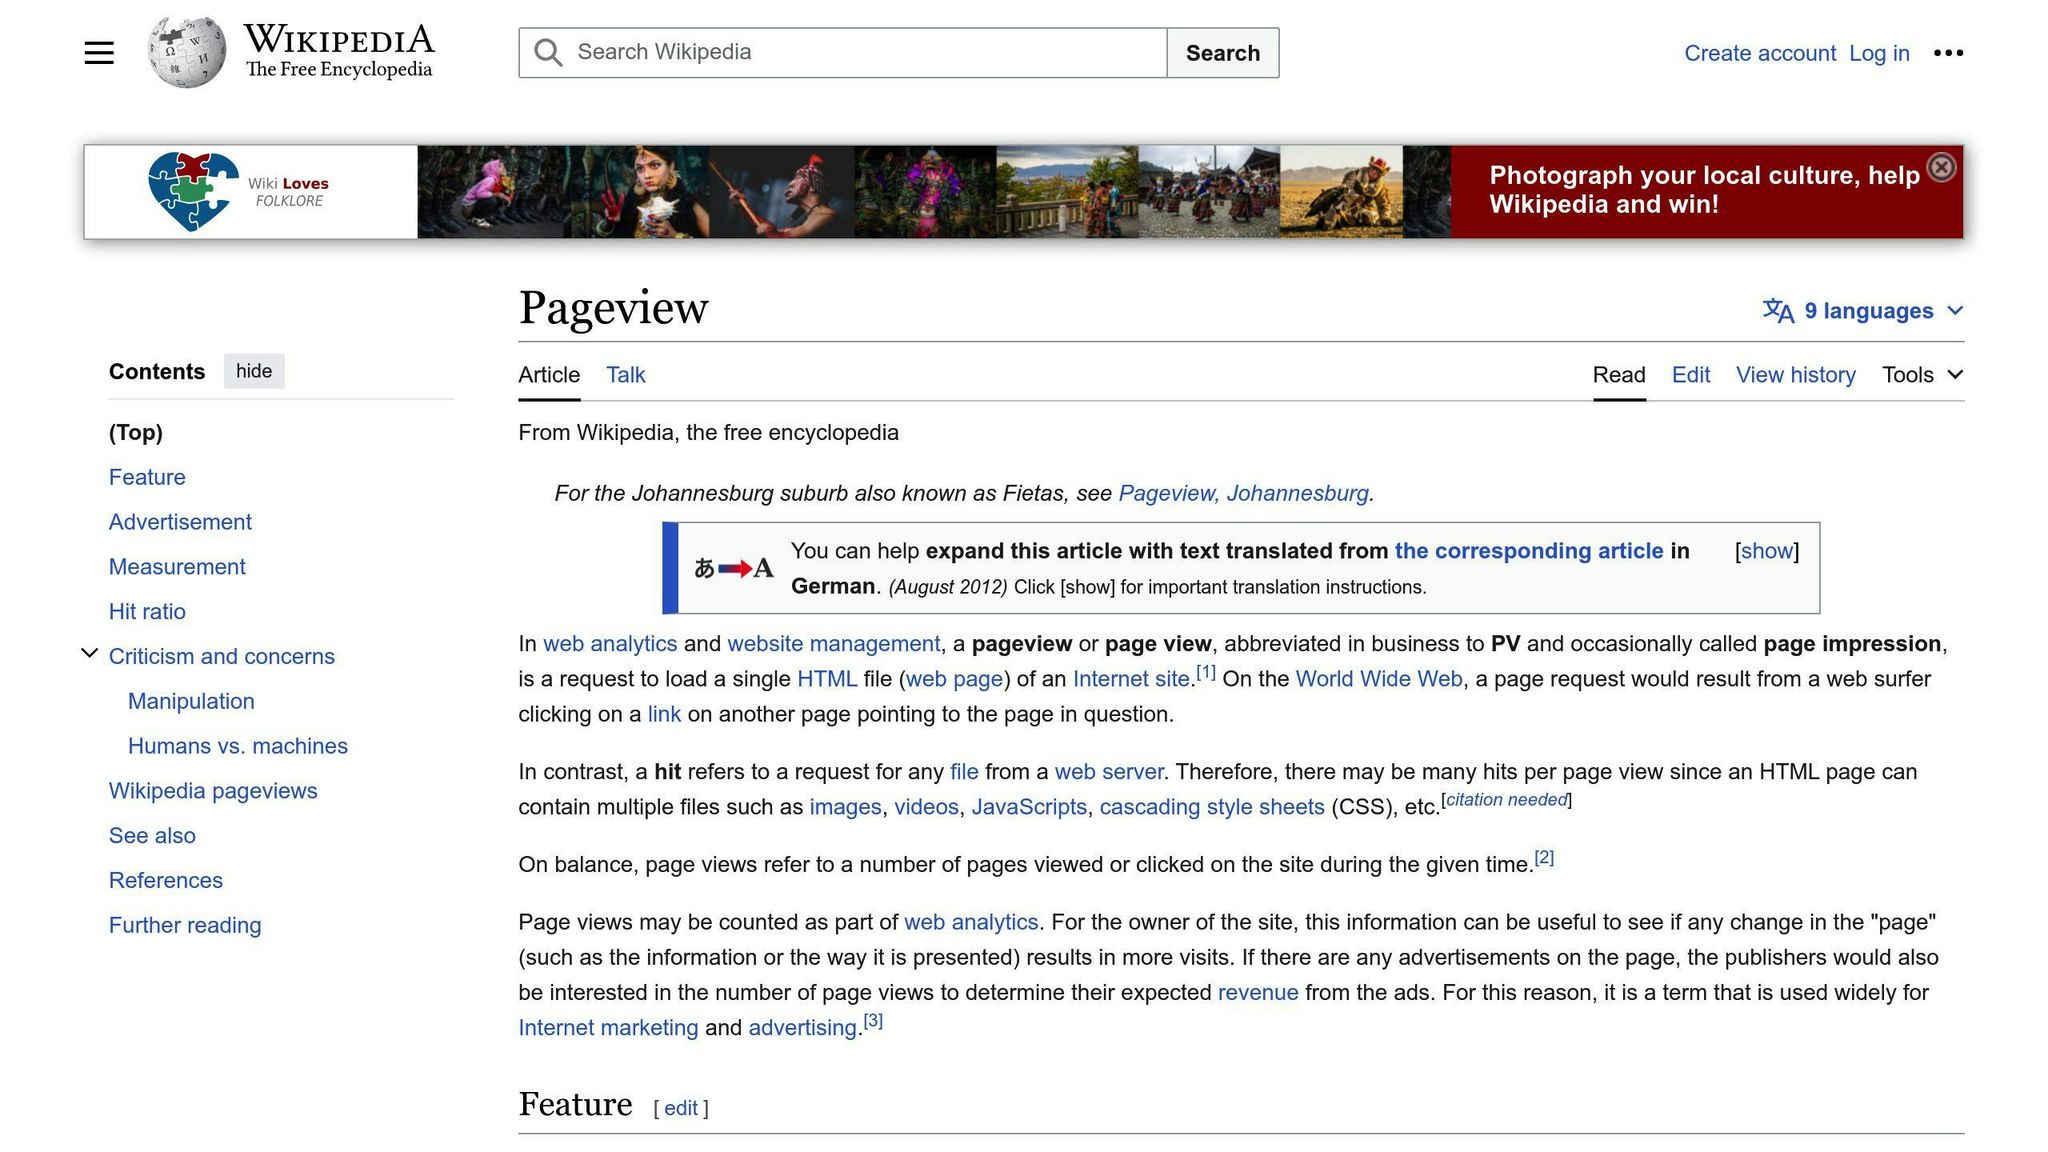2048x1152 pixels.
Task: Click the language translate icon
Action: pyautogui.click(x=1777, y=311)
